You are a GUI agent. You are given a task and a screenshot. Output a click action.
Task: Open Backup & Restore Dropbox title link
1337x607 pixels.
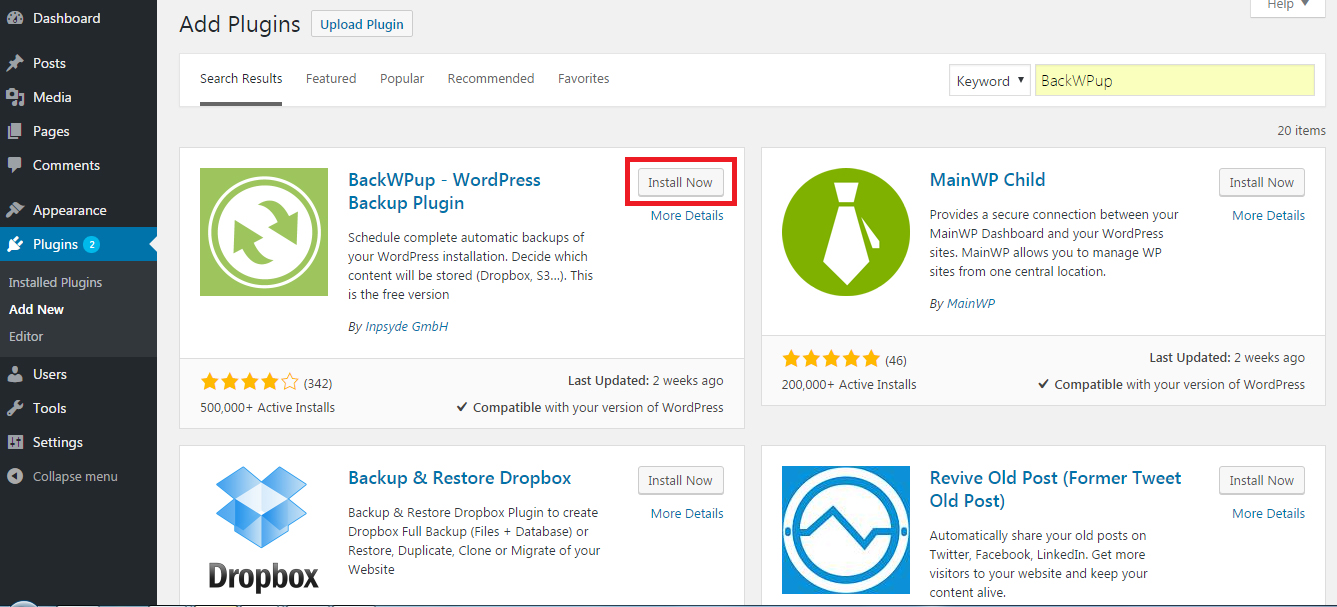click(x=460, y=478)
